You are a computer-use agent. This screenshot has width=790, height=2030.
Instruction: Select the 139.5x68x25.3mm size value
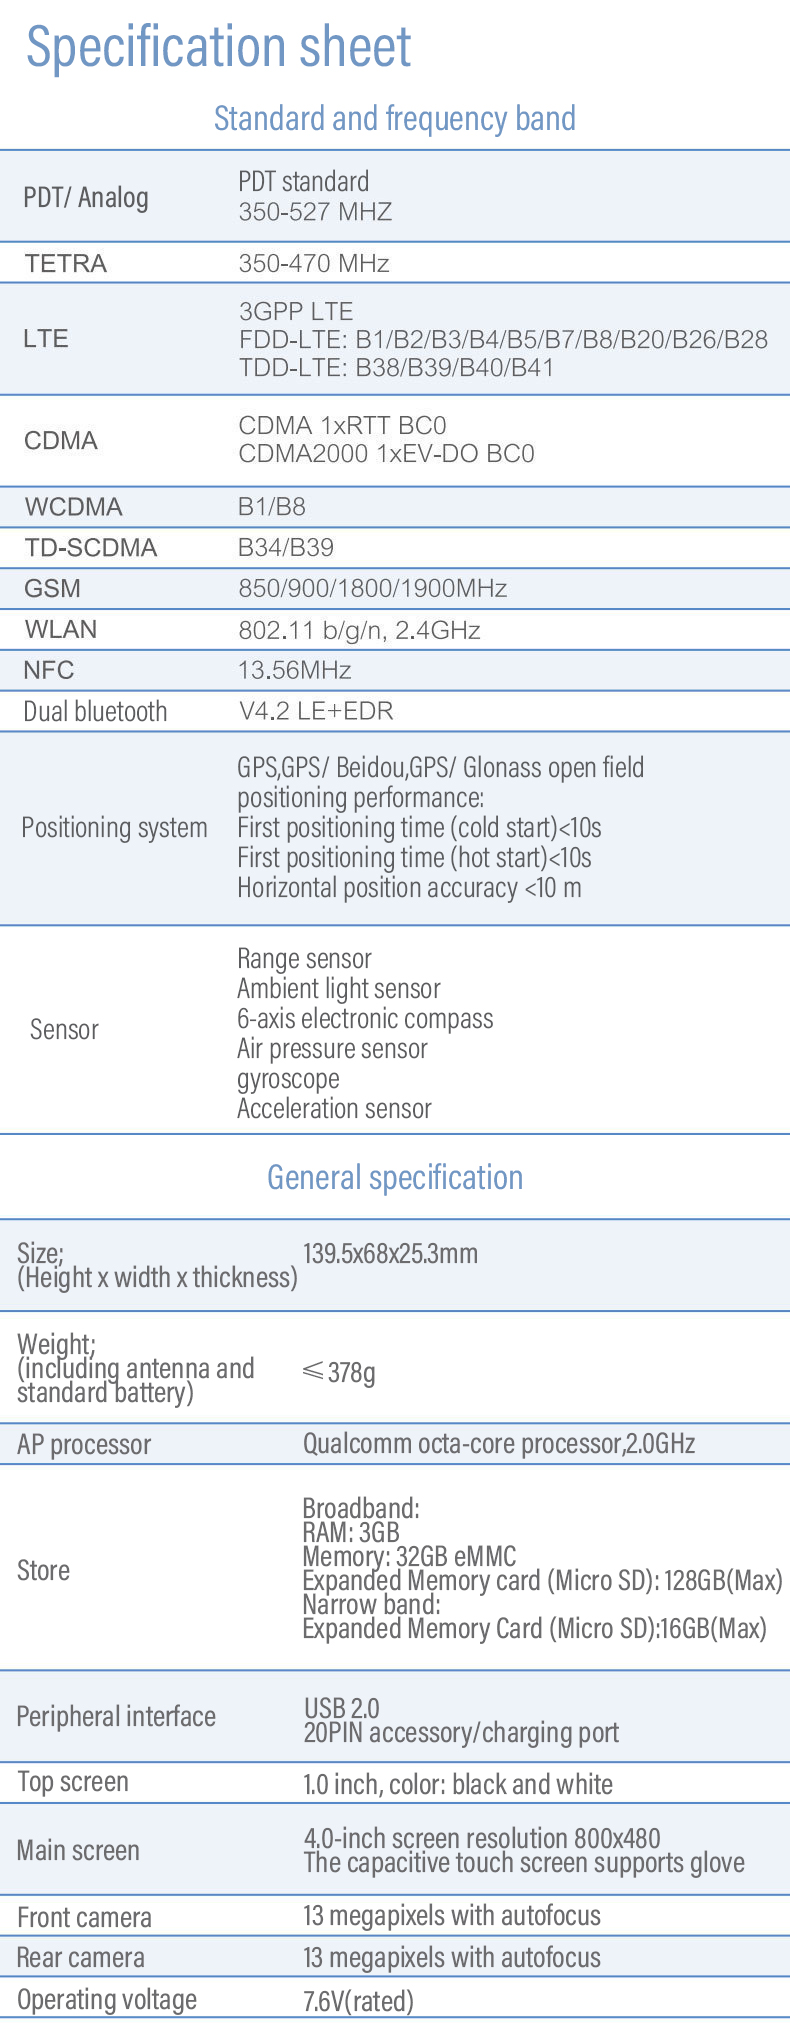coord(390,1254)
